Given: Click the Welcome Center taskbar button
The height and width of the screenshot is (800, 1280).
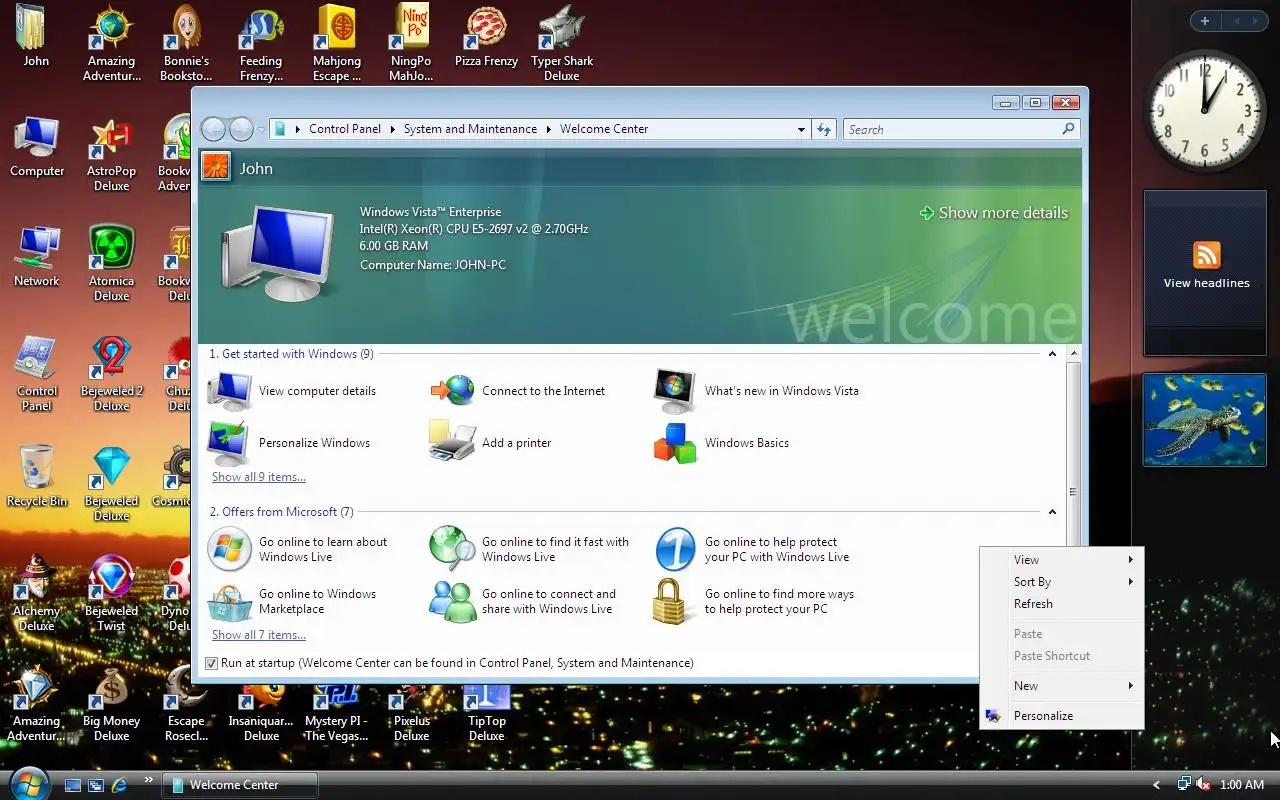Looking at the screenshot, I should [x=239, y=785].
